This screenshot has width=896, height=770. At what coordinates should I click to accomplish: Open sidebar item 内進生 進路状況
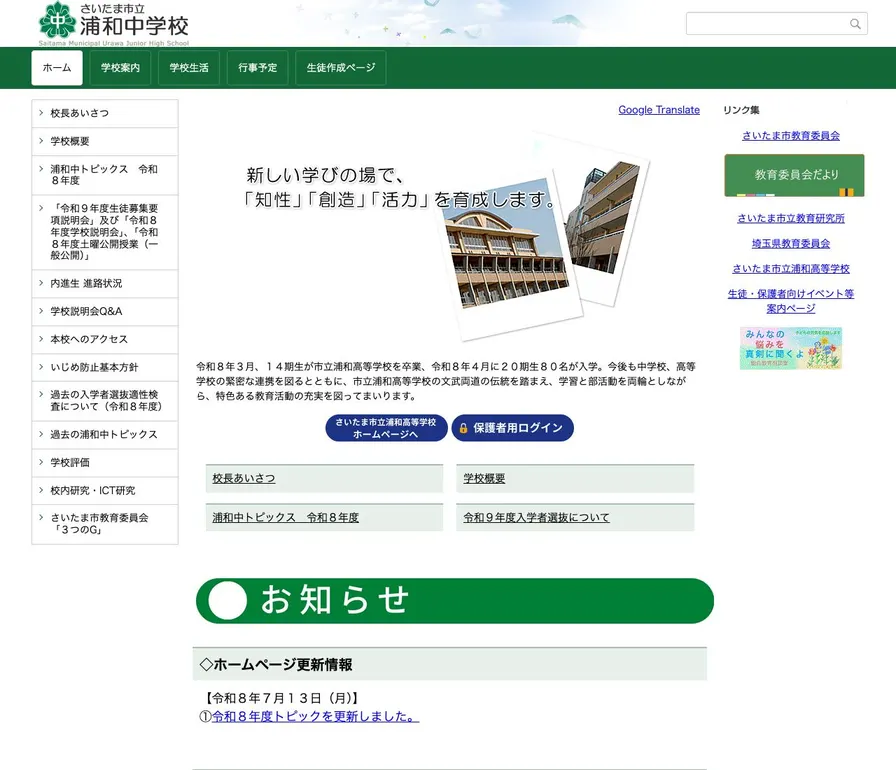[105, 284]
